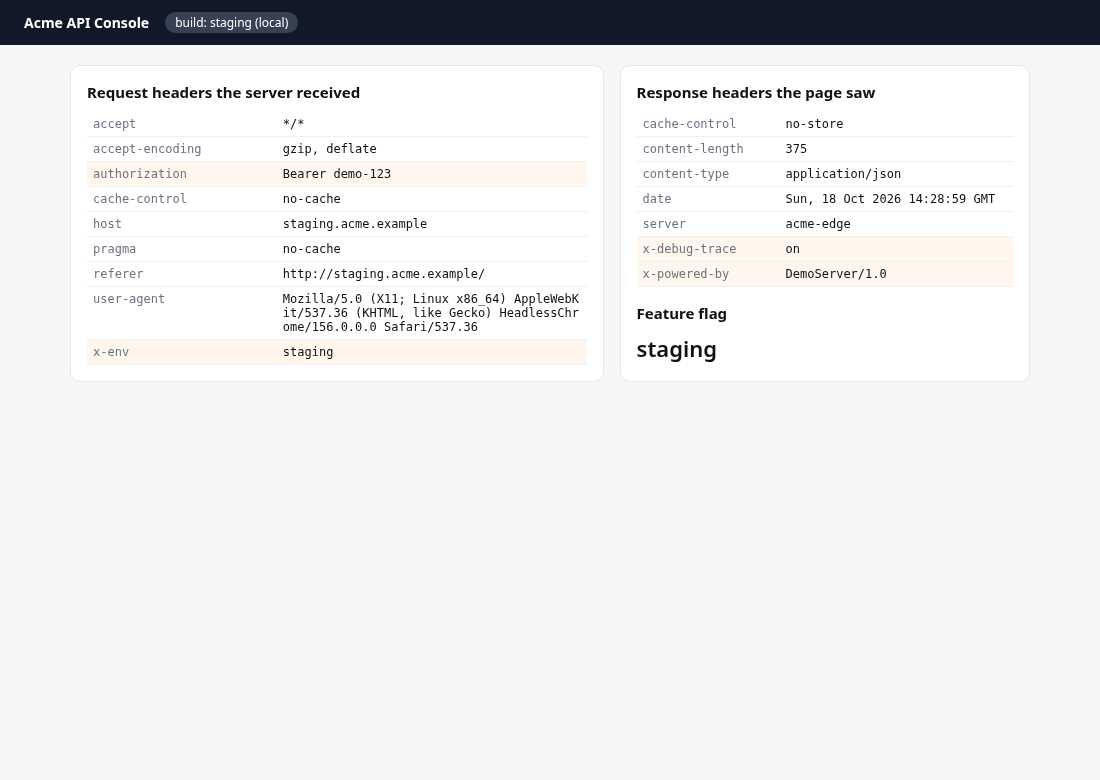Click the x-env header name

tap(111, 352)
